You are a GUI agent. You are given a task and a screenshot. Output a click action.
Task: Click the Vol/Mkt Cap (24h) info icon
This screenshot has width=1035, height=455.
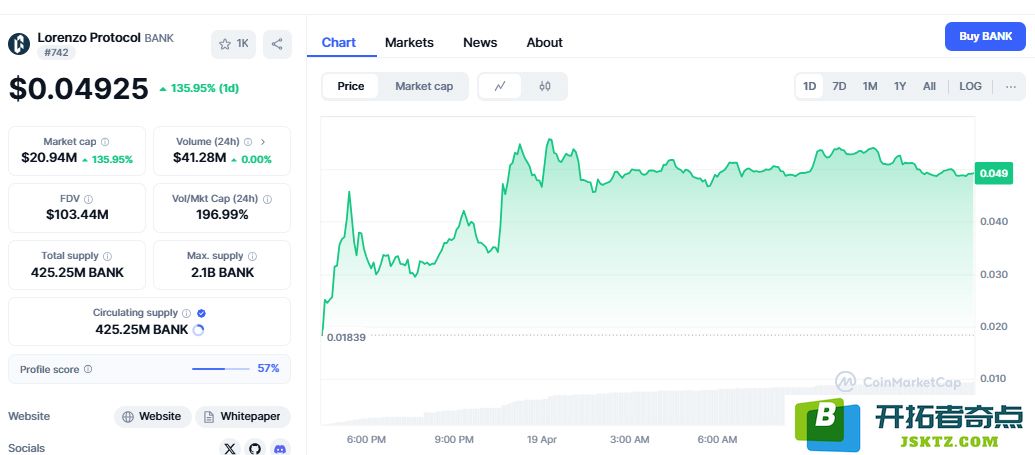(x=267, y=199)
